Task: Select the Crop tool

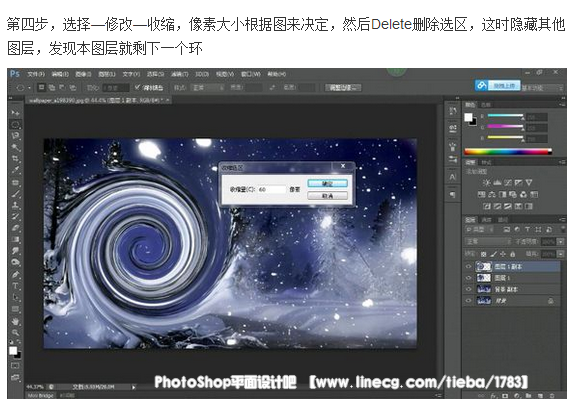Action: click(x=15, y=159)
